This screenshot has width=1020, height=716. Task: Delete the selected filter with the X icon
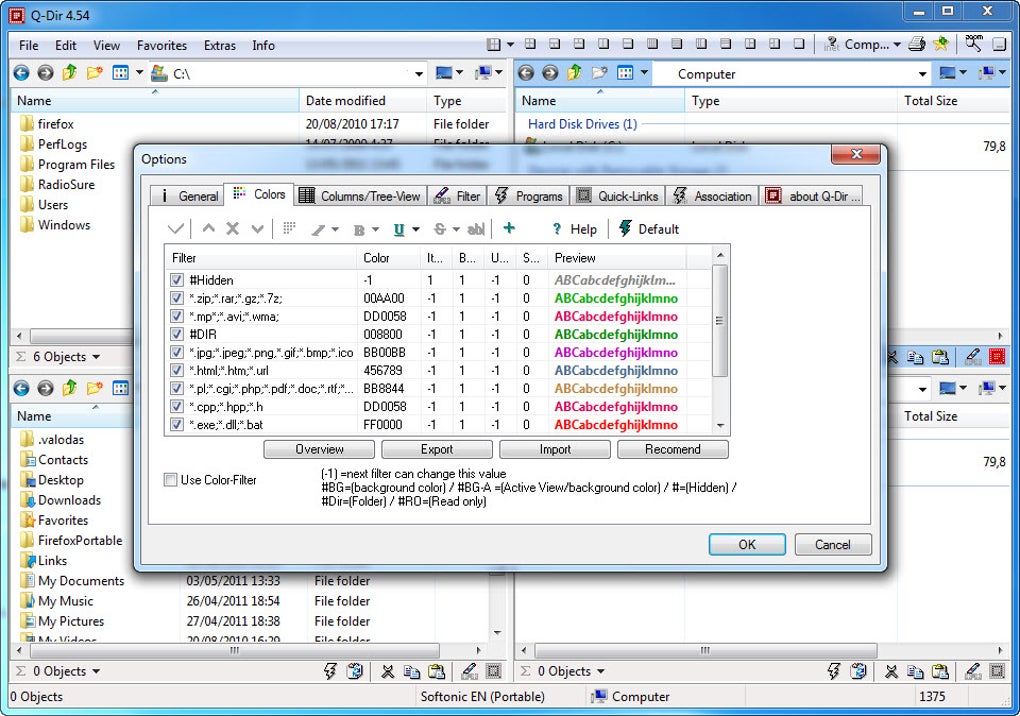click(x=232, y=228)
